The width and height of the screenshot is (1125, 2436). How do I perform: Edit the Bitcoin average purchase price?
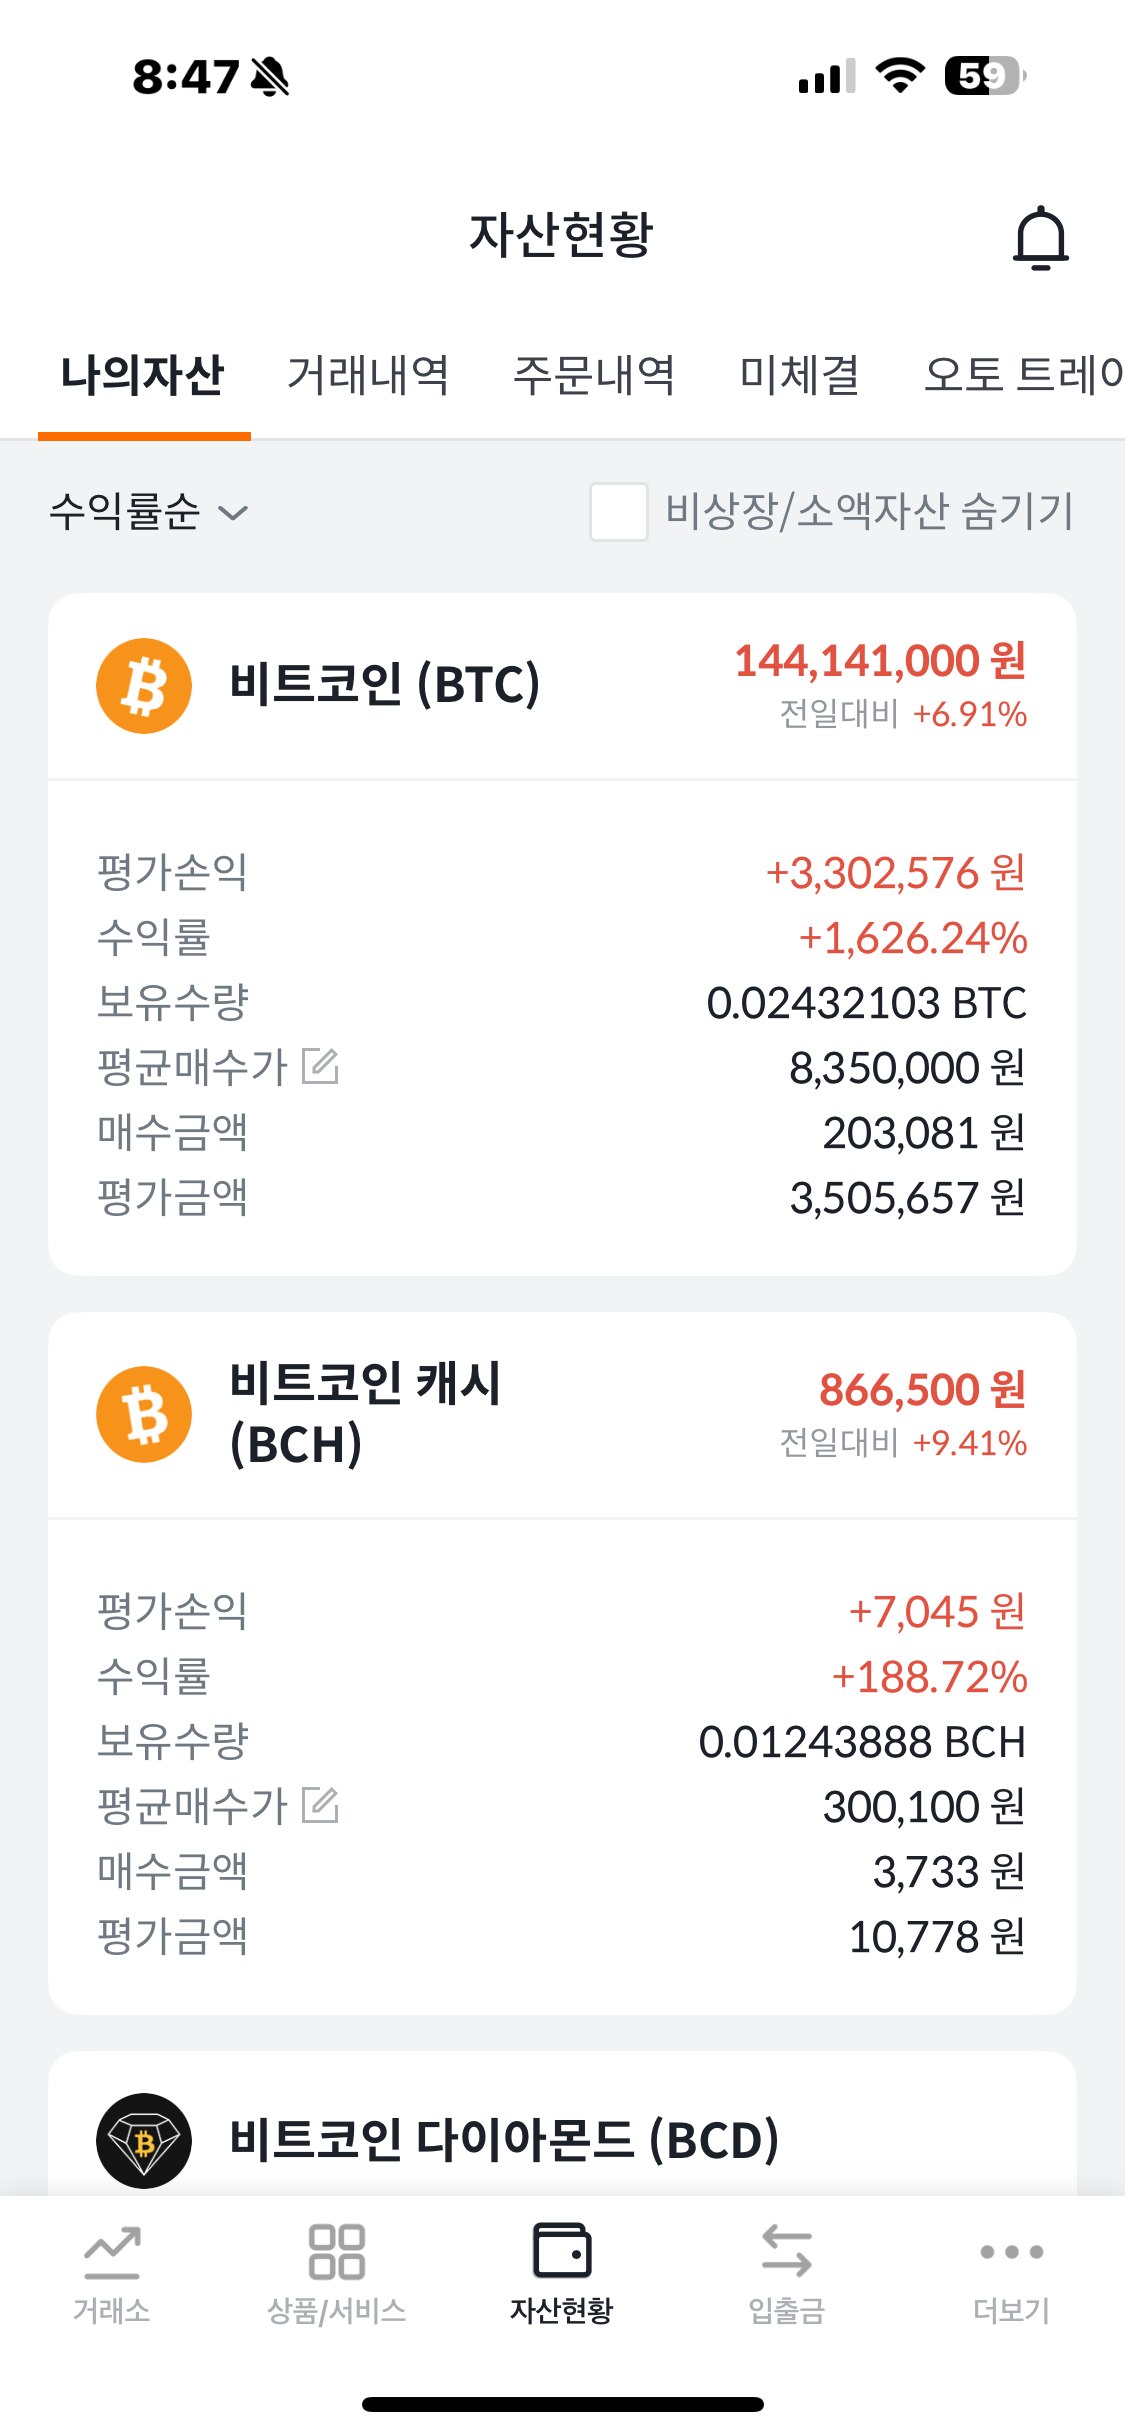pos(320,1066)
